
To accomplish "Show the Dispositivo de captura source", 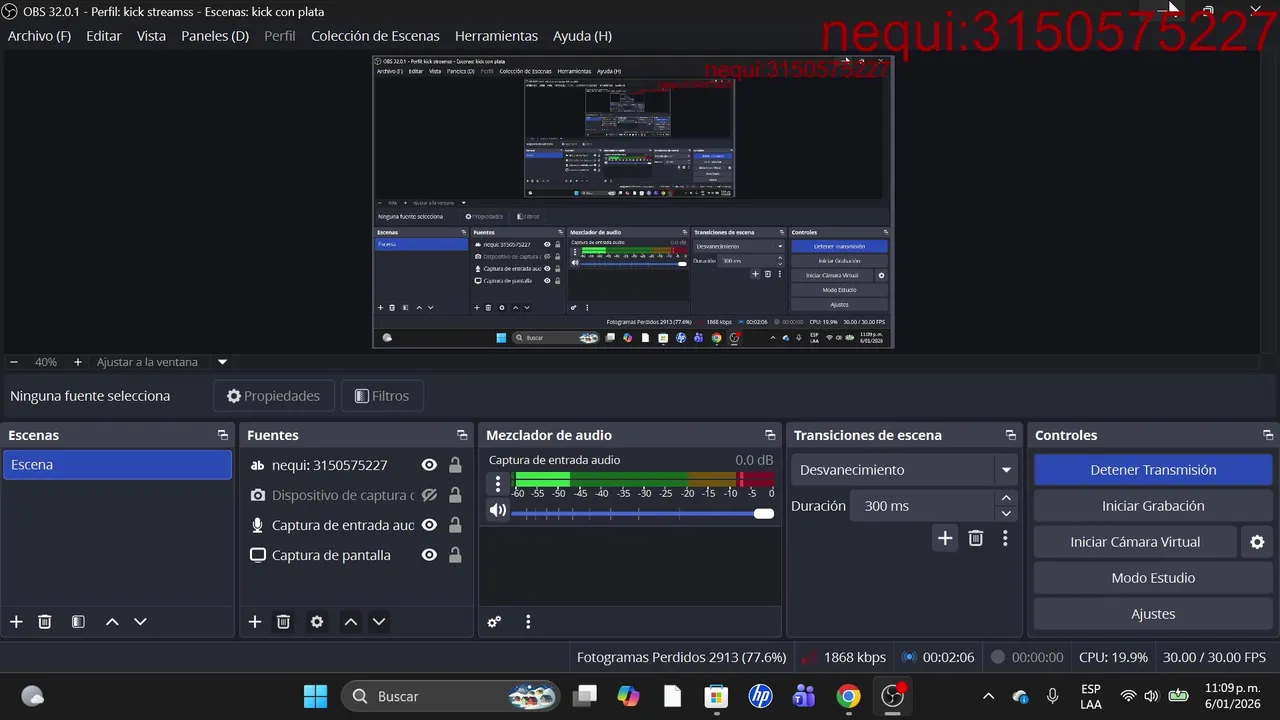I will (429, 495).
